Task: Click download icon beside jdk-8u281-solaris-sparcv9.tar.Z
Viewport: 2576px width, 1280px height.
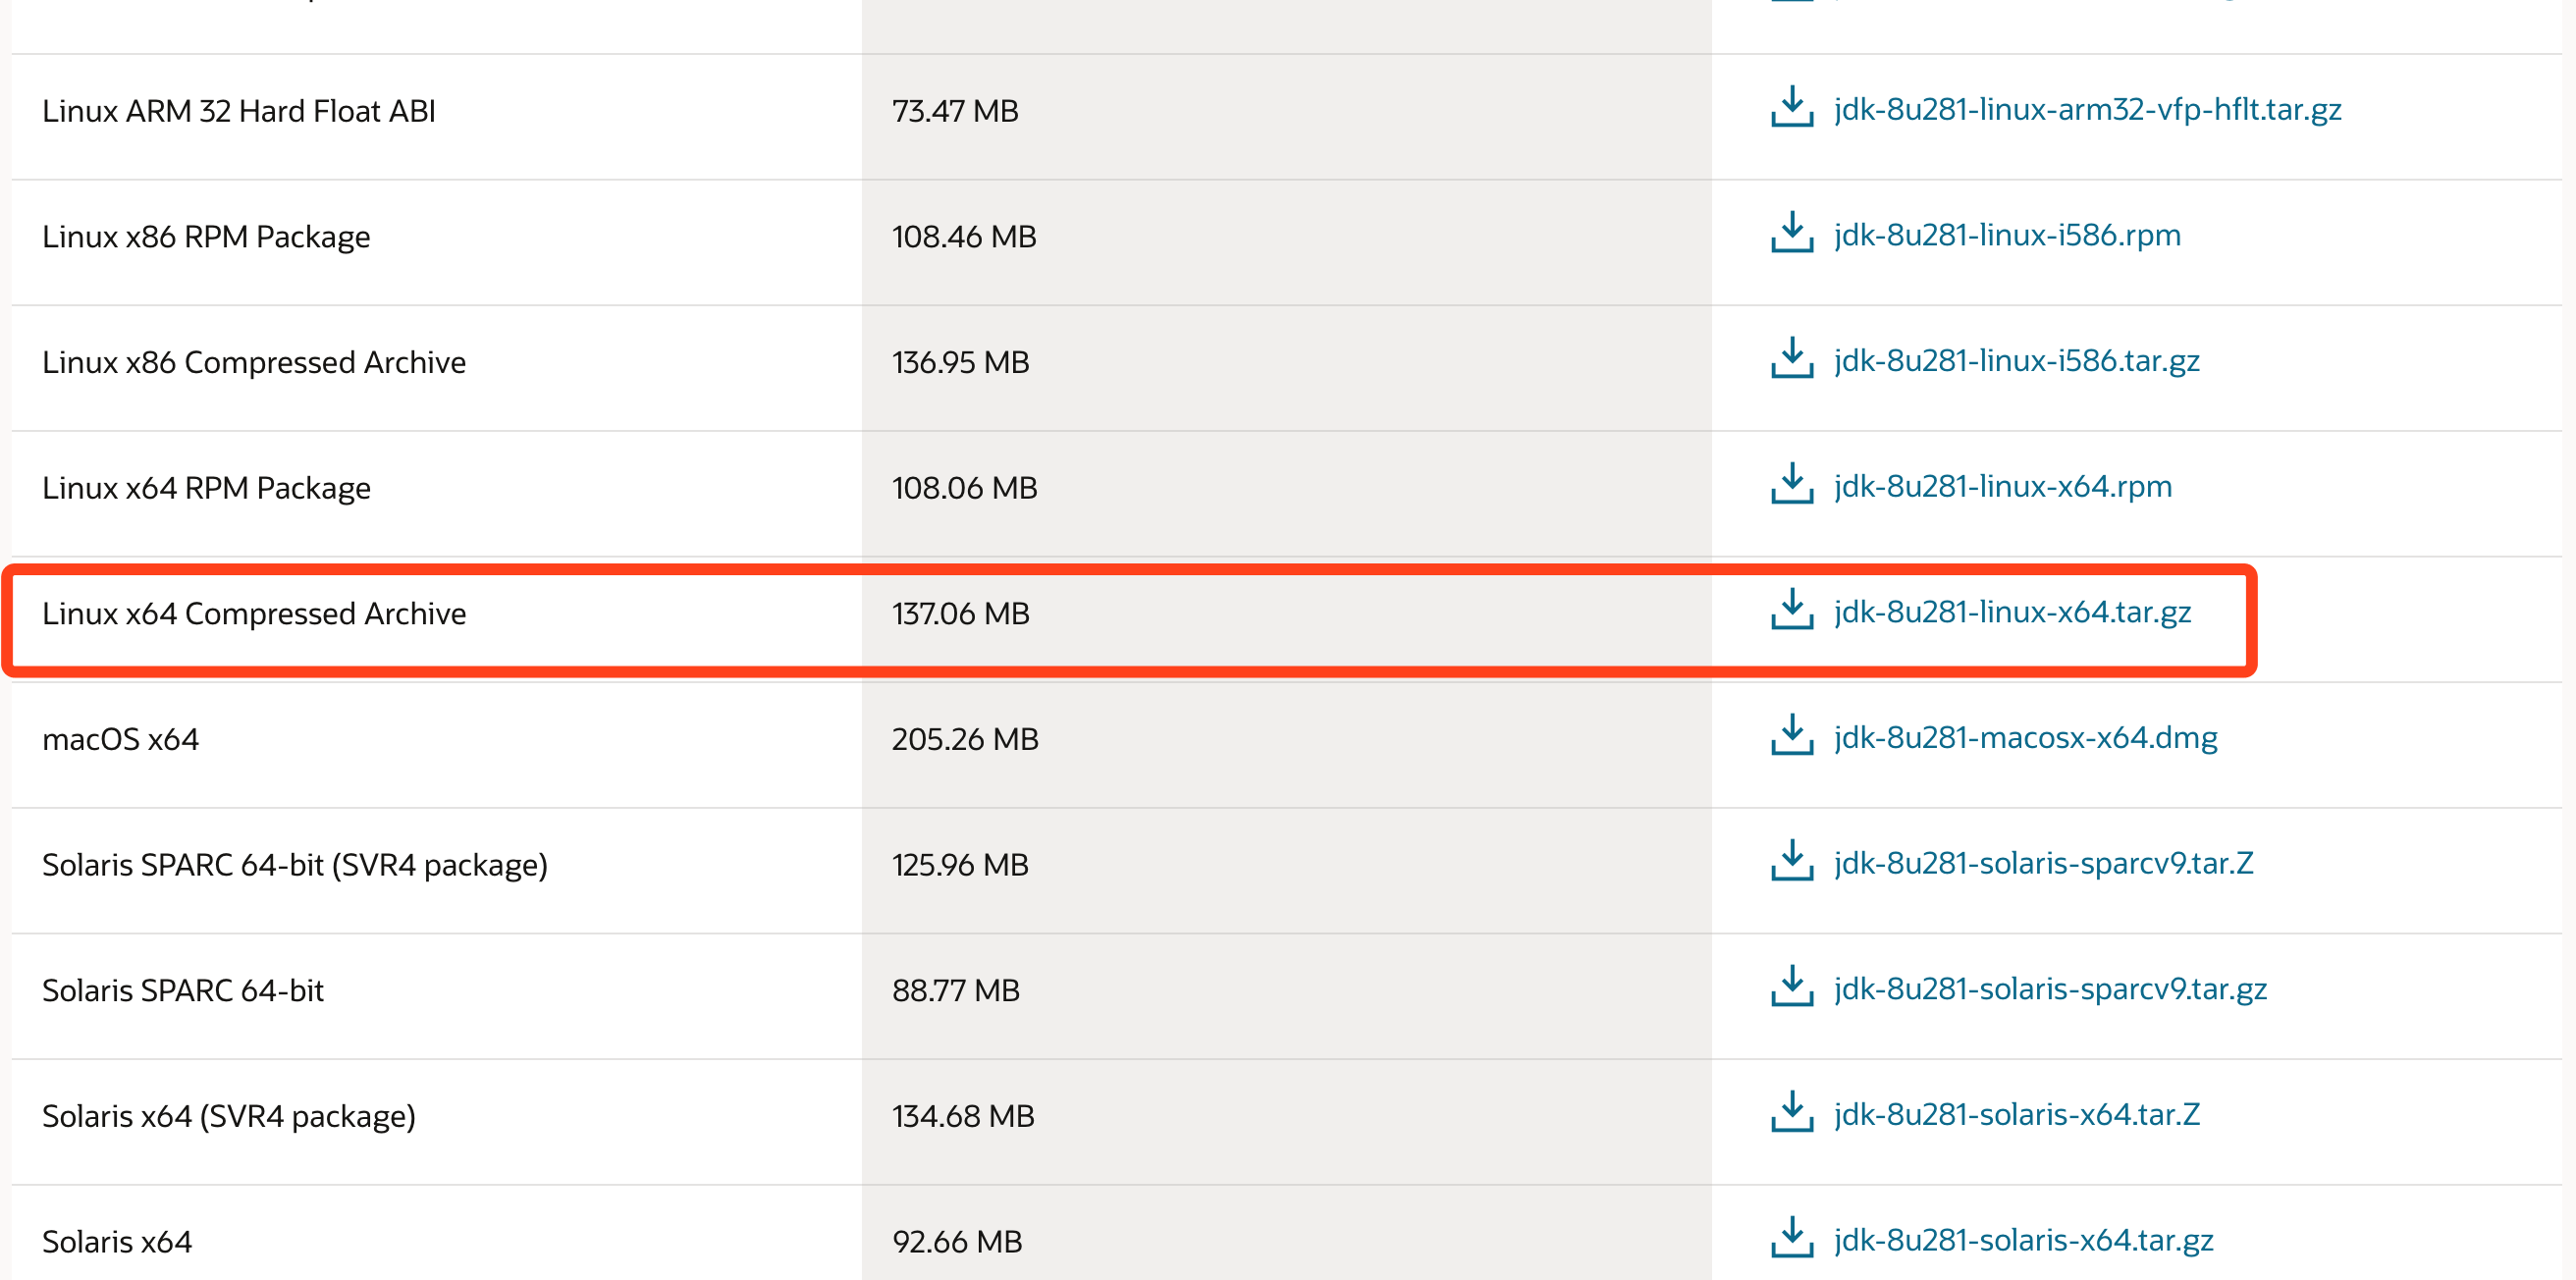Action: pyautogui.click(x=1792, y=861)
